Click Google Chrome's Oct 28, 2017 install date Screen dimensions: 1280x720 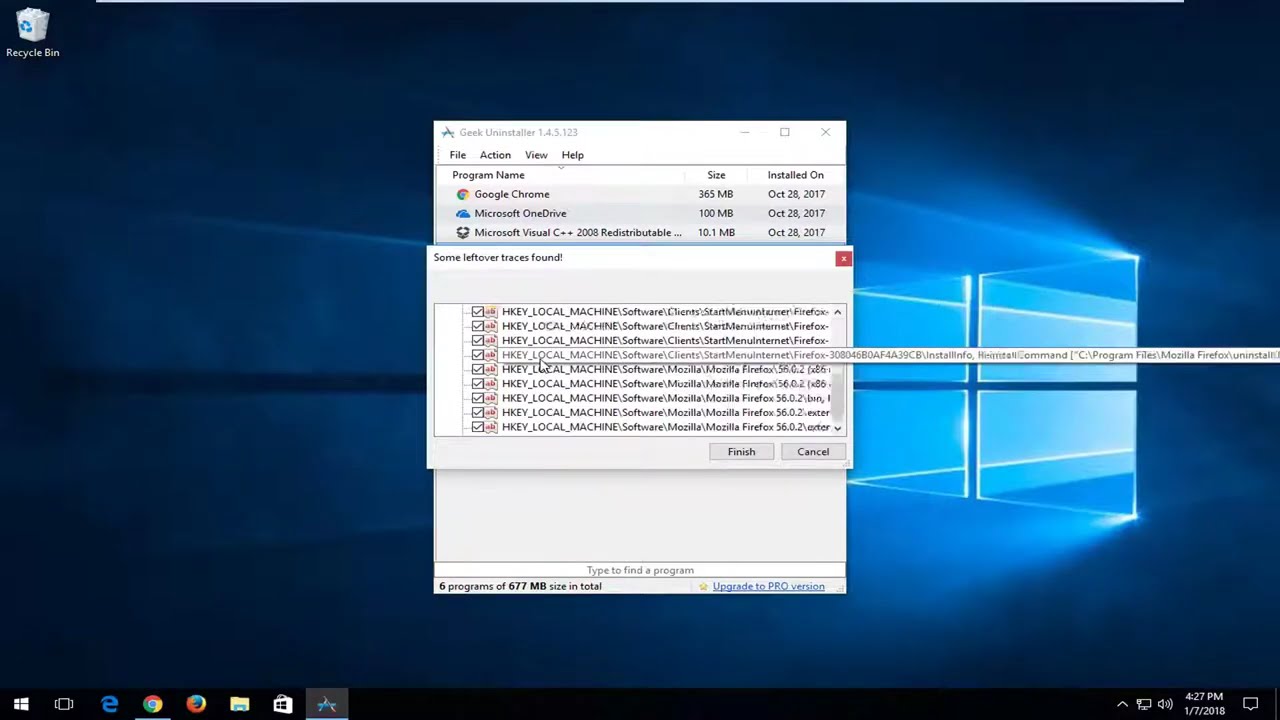[x=796, y=194]
